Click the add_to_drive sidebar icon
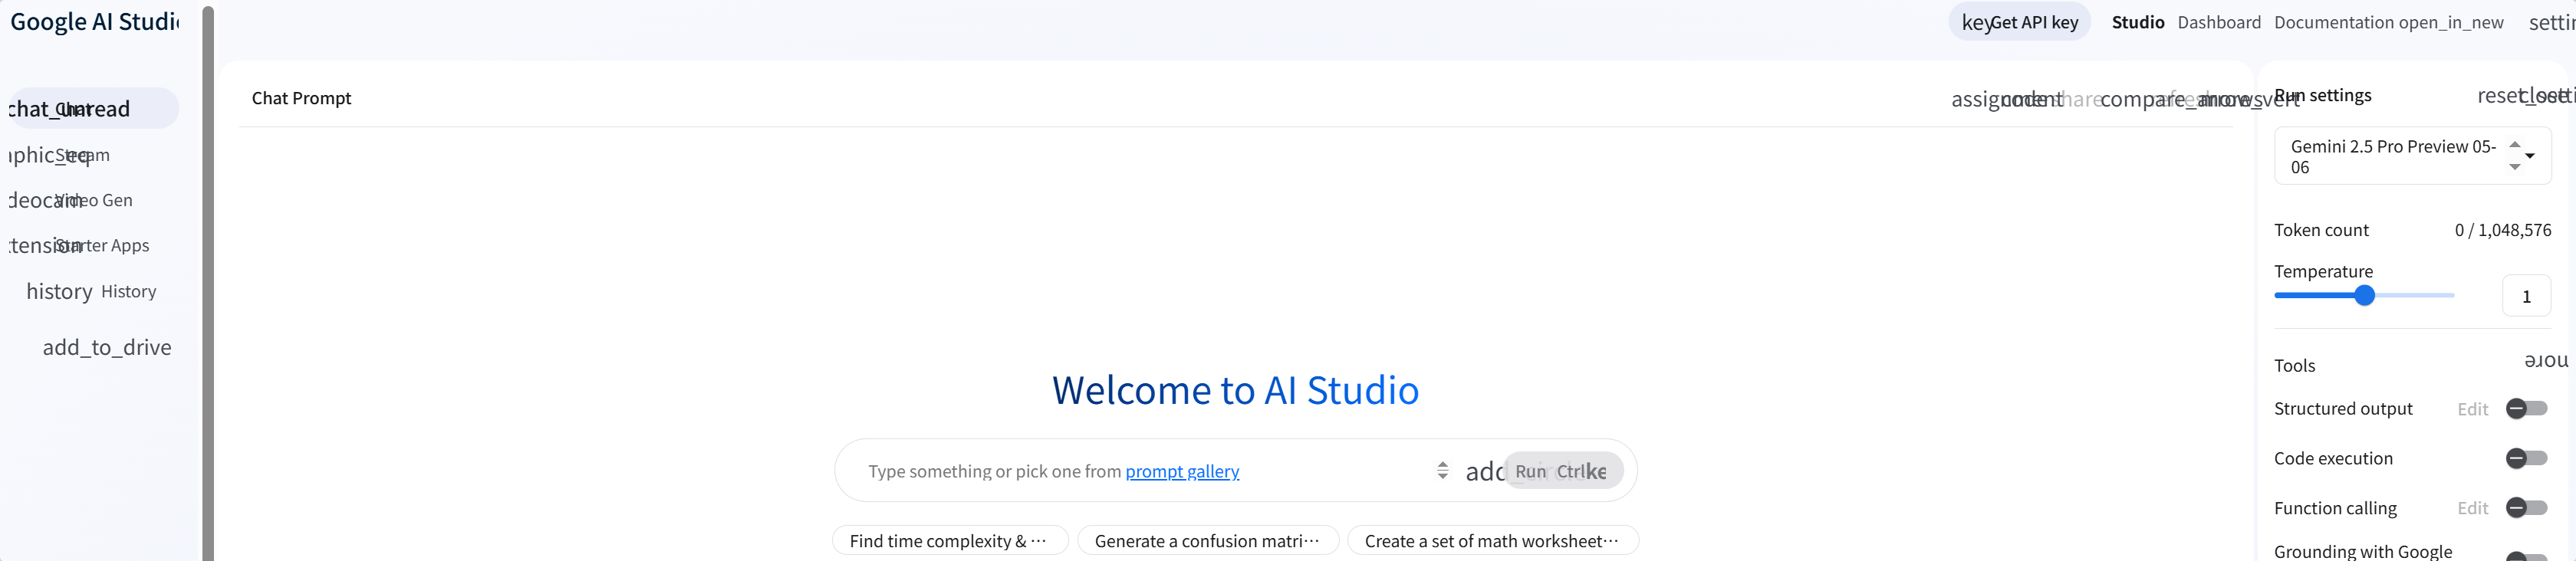The width and height of the screenshot is (2576, 561). (107, 347)
